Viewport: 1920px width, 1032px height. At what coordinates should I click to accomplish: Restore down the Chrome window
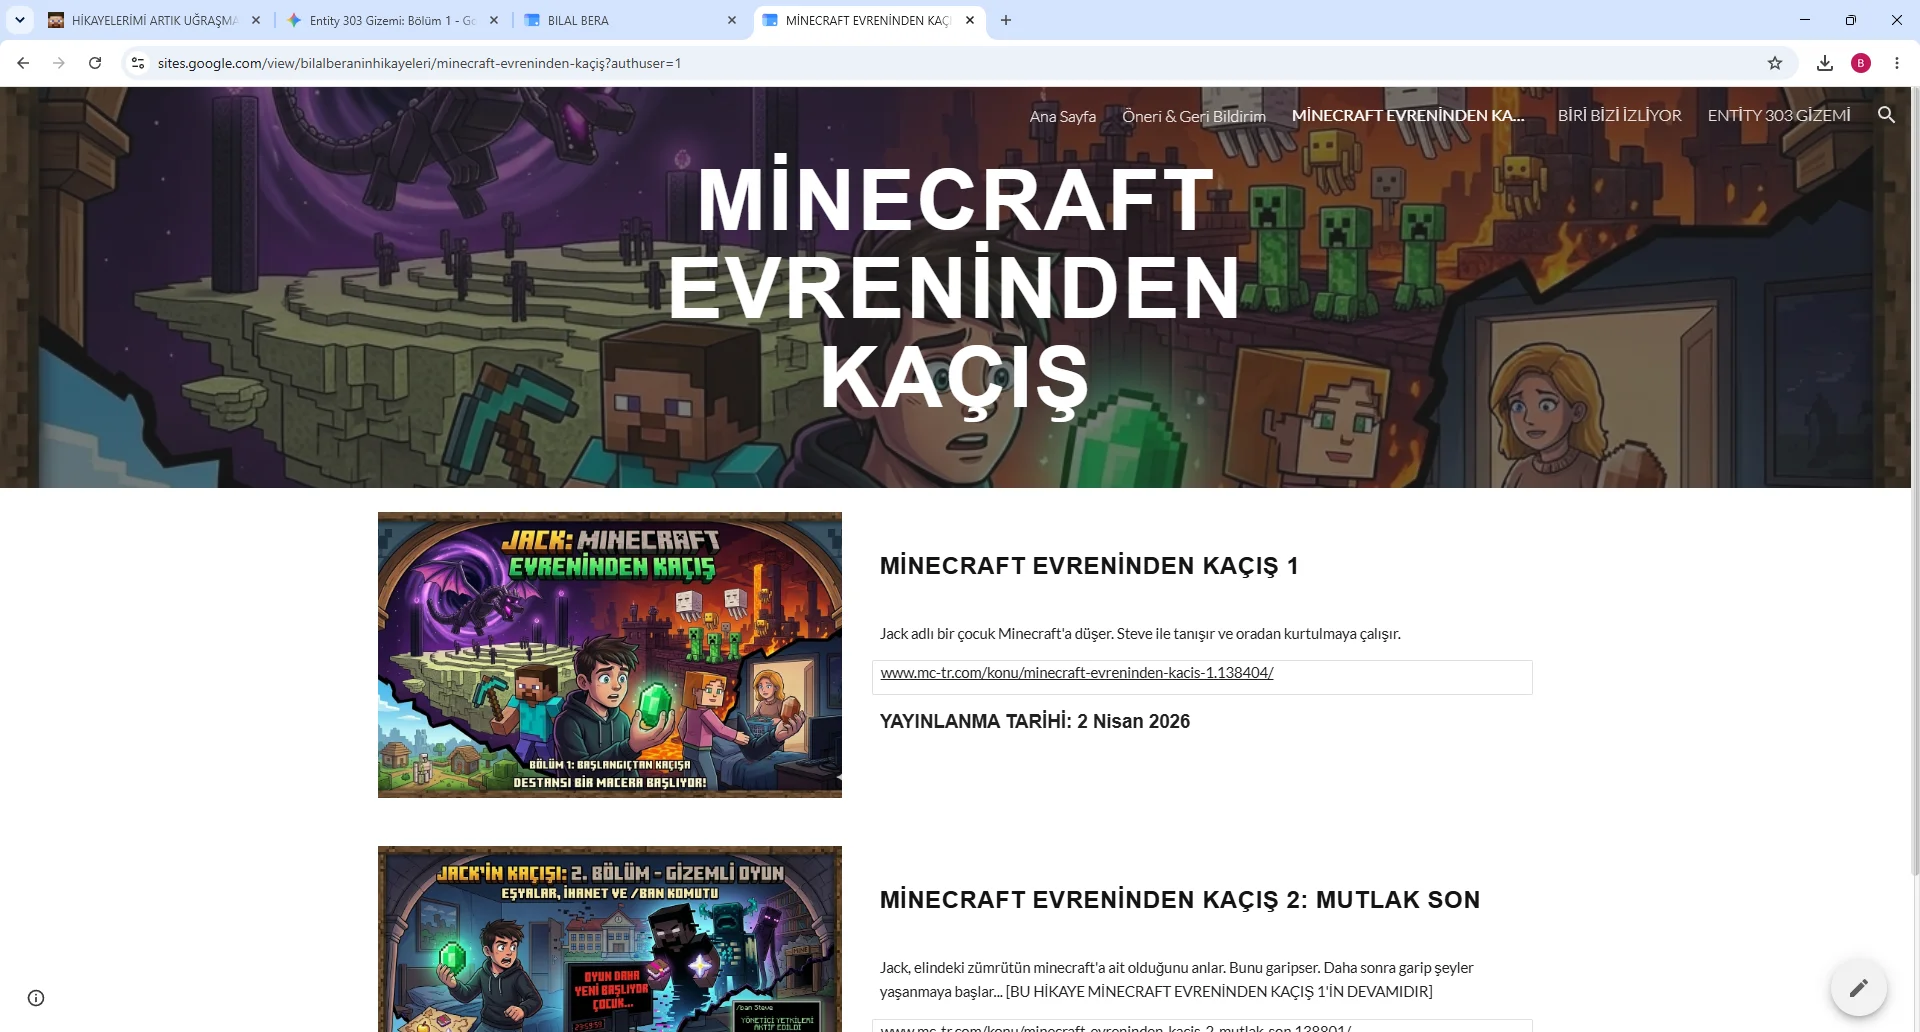coord(1851,20)
